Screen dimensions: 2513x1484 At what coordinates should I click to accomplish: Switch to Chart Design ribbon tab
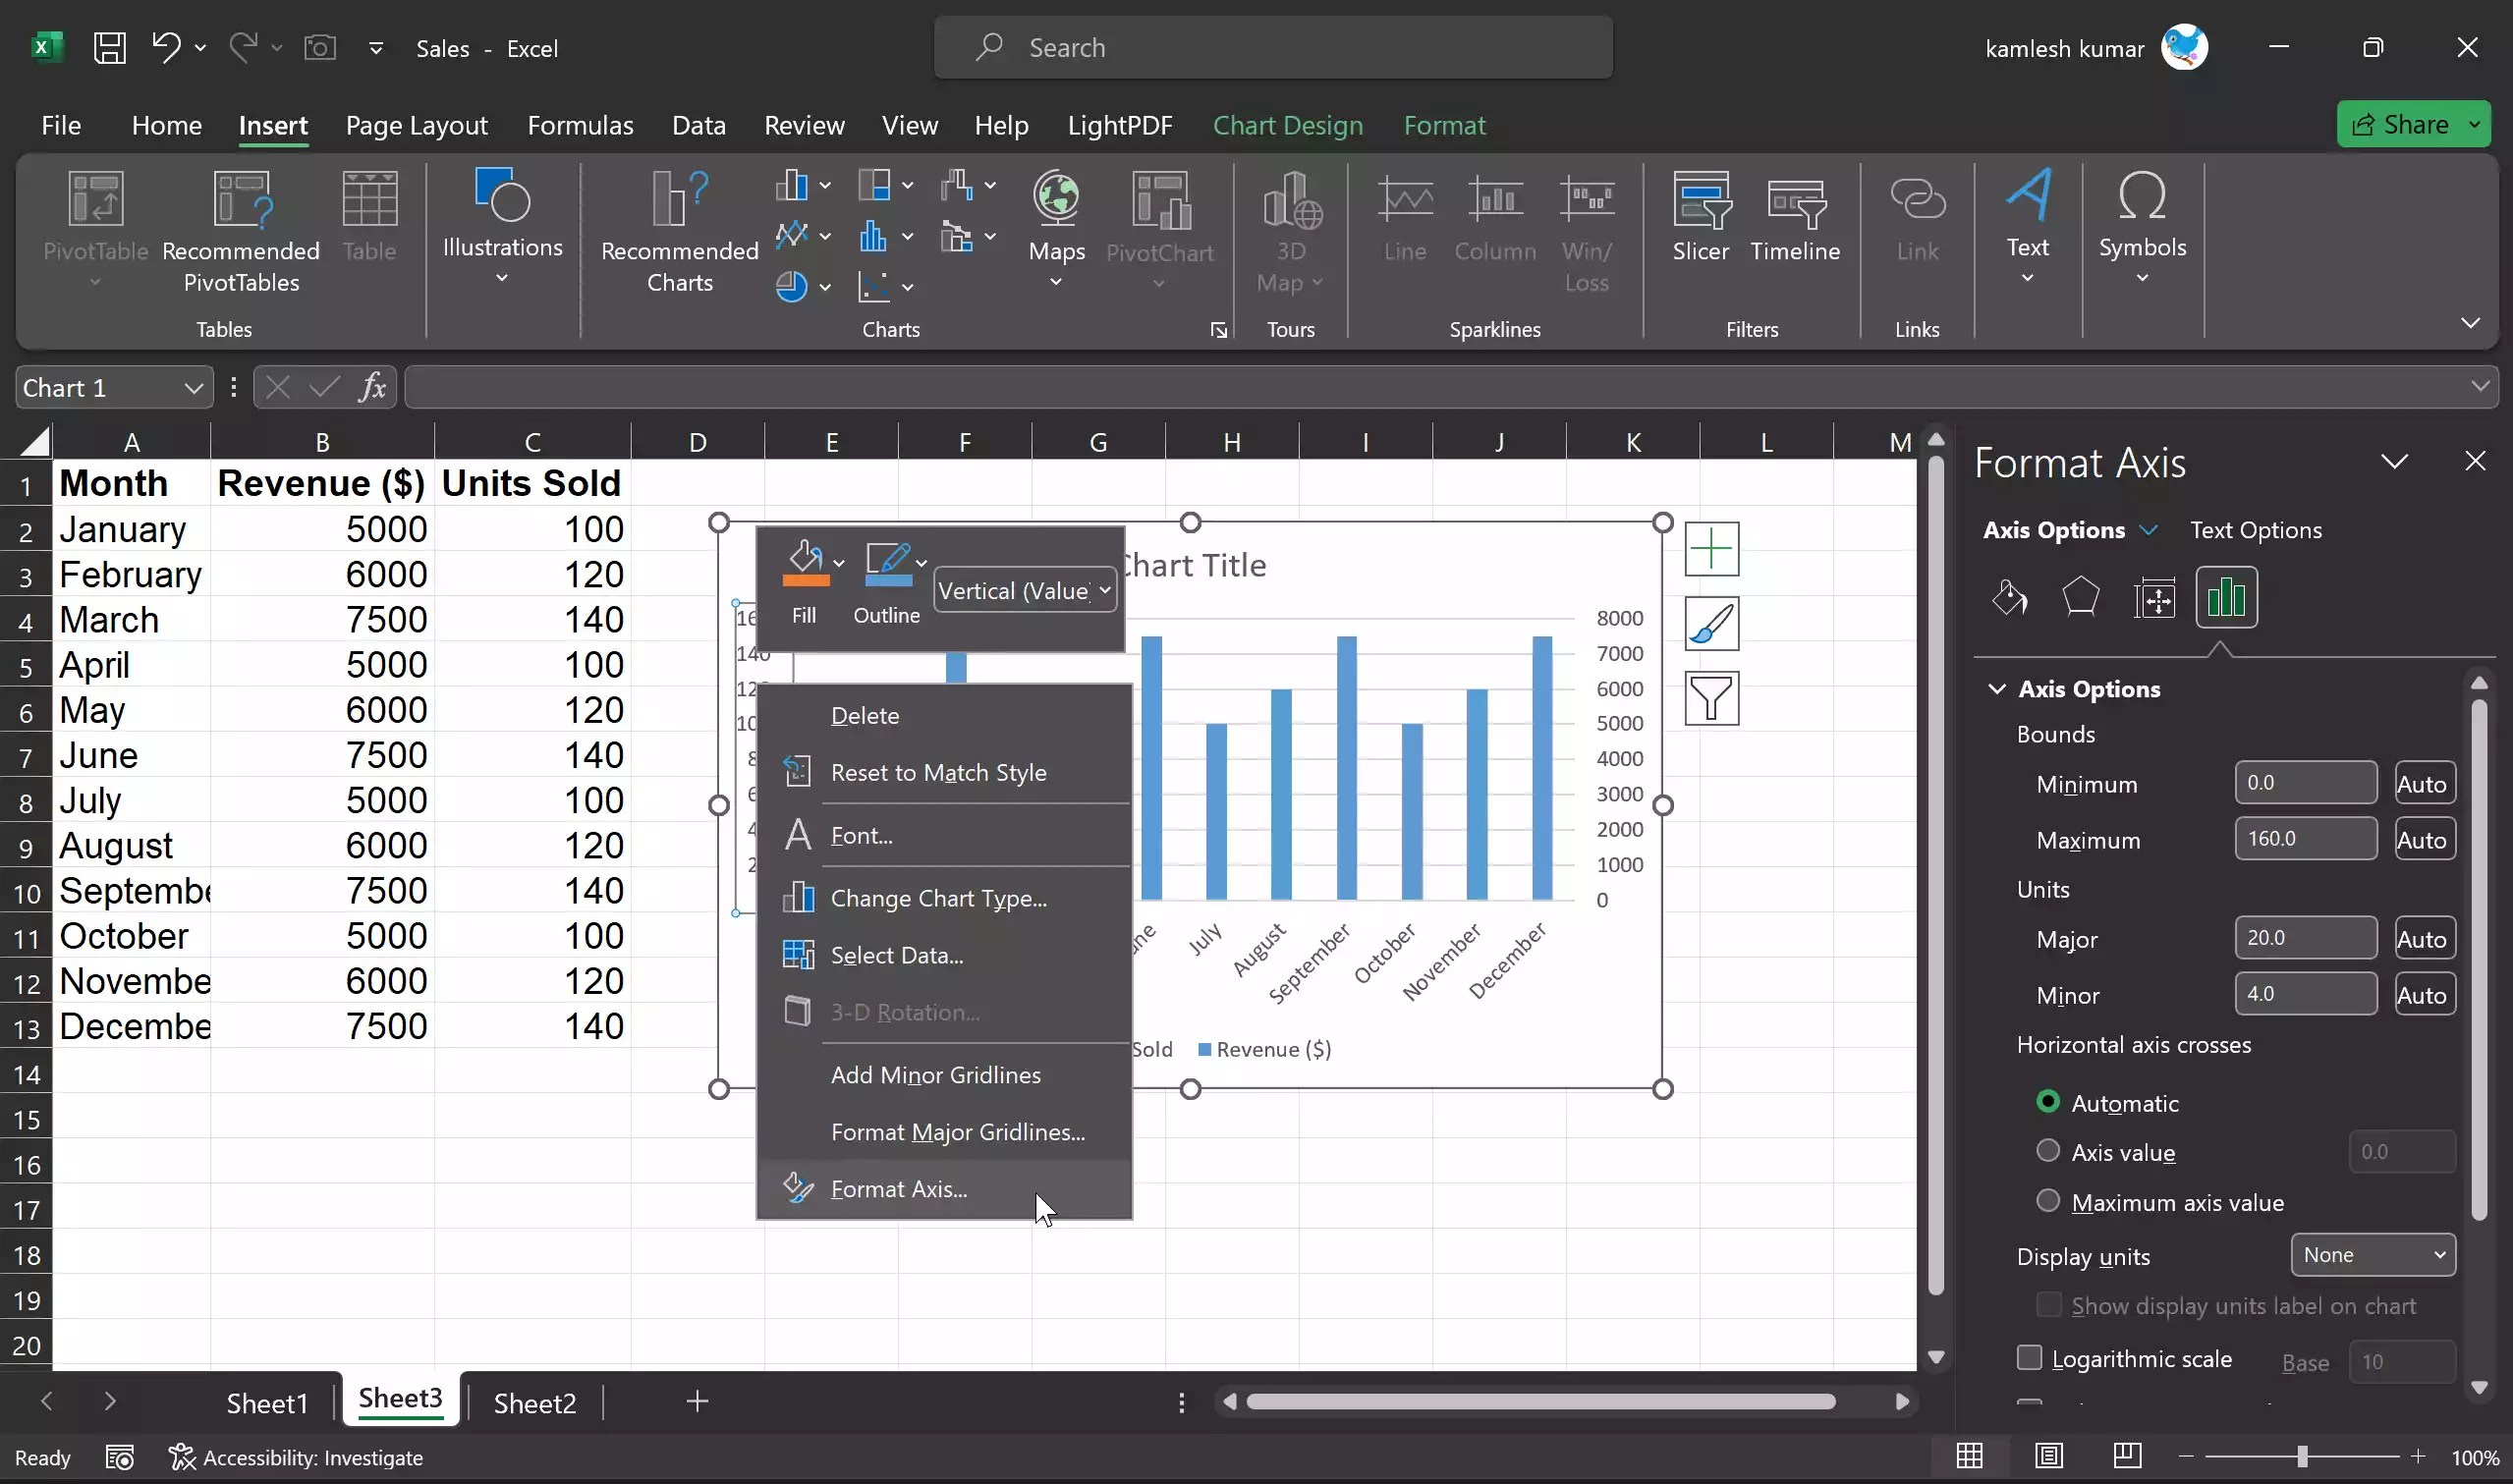[x=1287, y=125]
